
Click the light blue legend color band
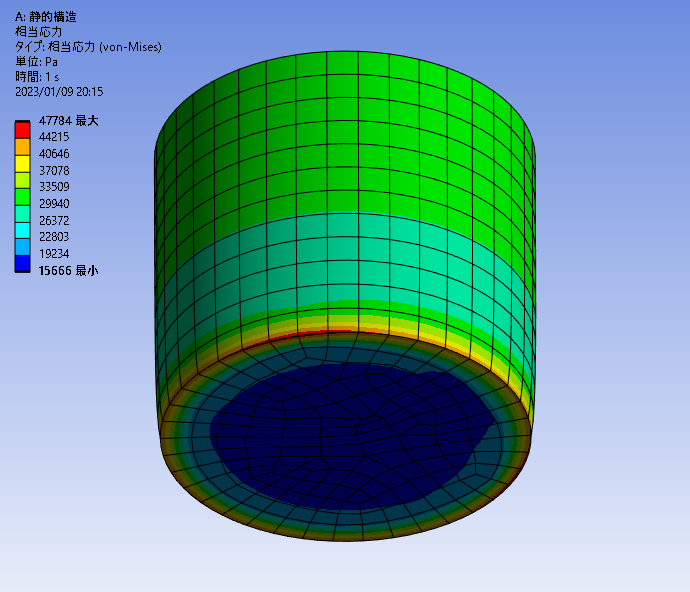(22, 247)
